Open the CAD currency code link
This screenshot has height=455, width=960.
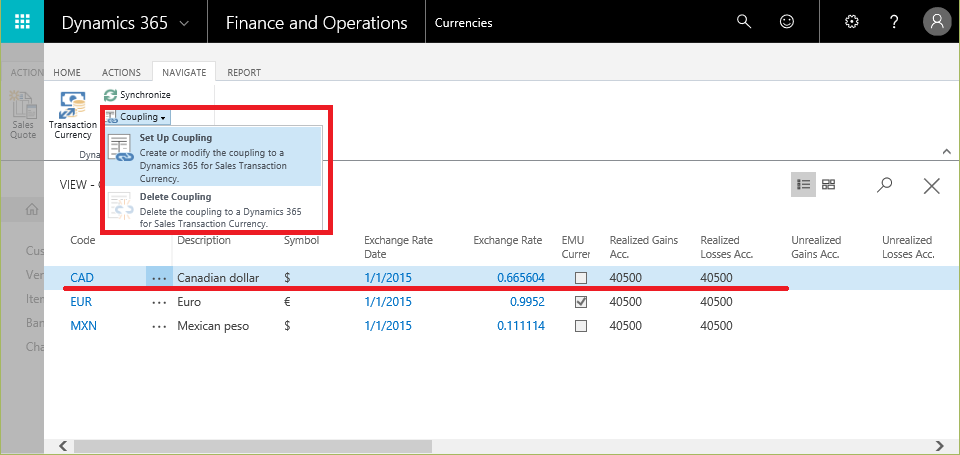pos(82,278)
